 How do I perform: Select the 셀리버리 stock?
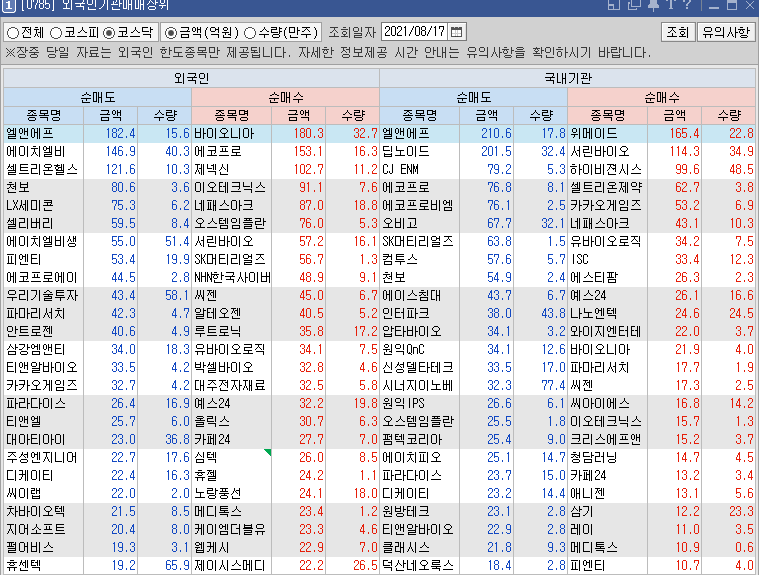point(30,224)
